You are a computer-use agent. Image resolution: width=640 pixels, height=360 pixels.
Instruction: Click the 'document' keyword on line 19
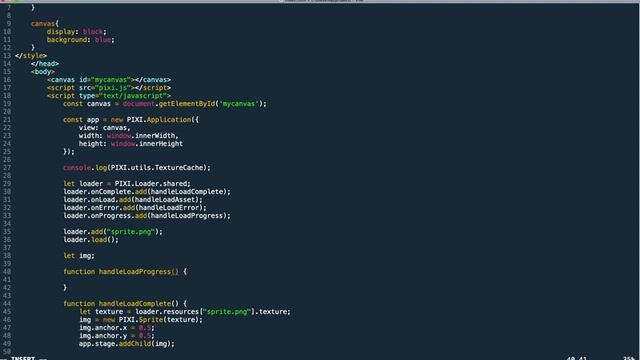point(139,104)
